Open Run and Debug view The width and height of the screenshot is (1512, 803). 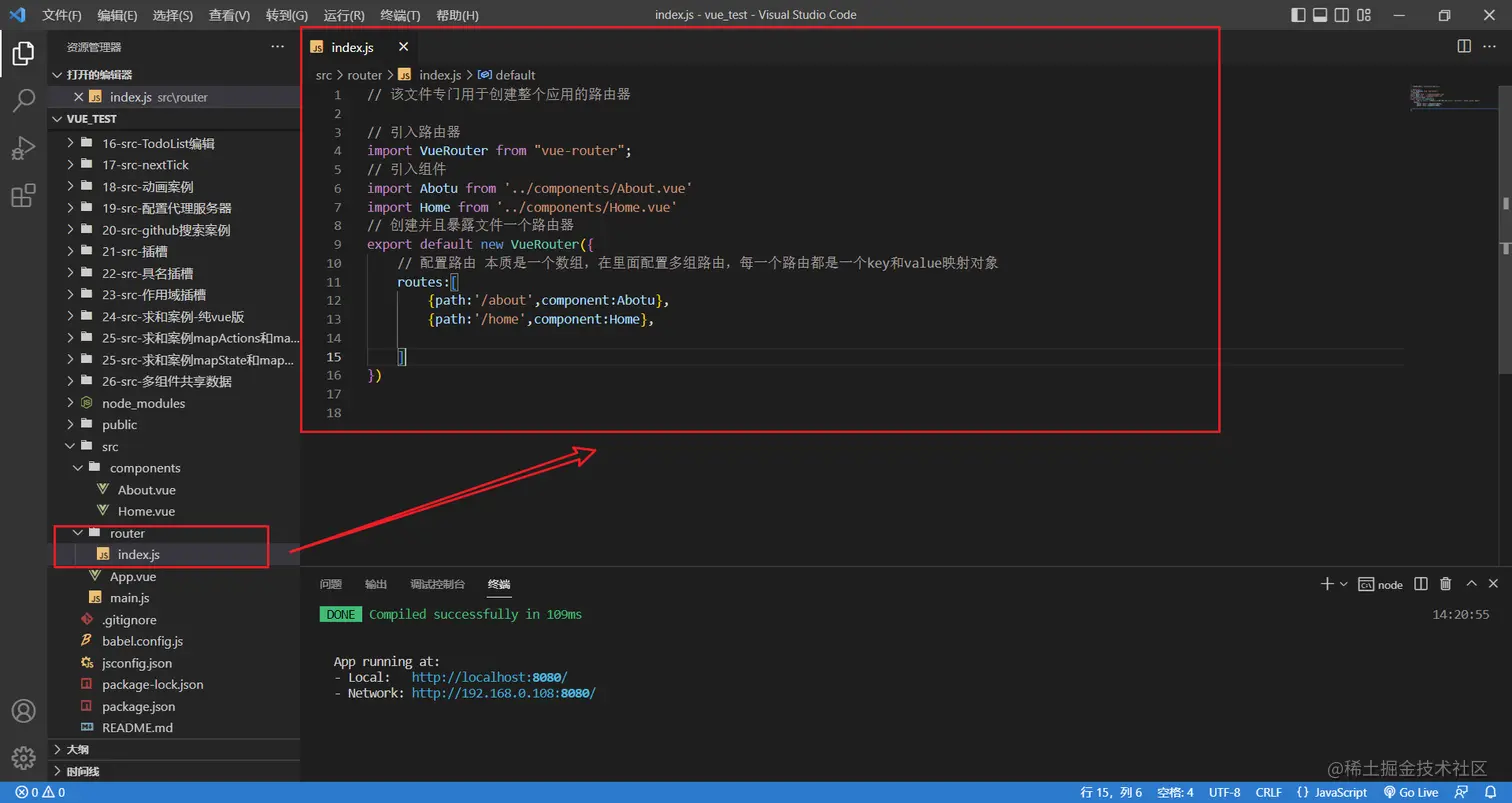tap(23, 148)
